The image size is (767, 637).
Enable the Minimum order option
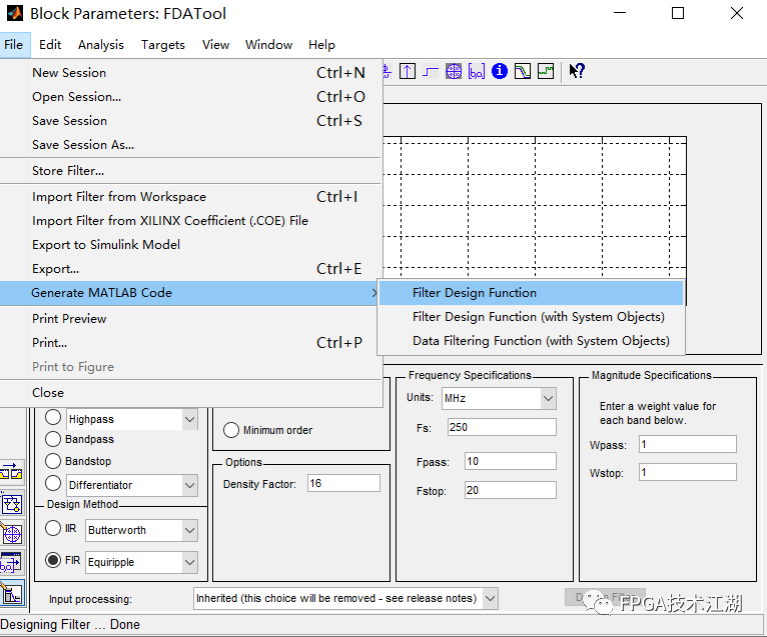click(231, 430)
